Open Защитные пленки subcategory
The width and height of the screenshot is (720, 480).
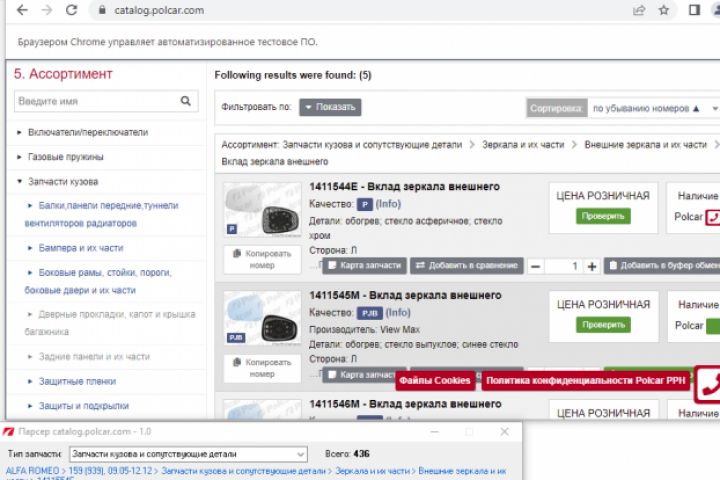pyautogui.click(x=77, y=381)
